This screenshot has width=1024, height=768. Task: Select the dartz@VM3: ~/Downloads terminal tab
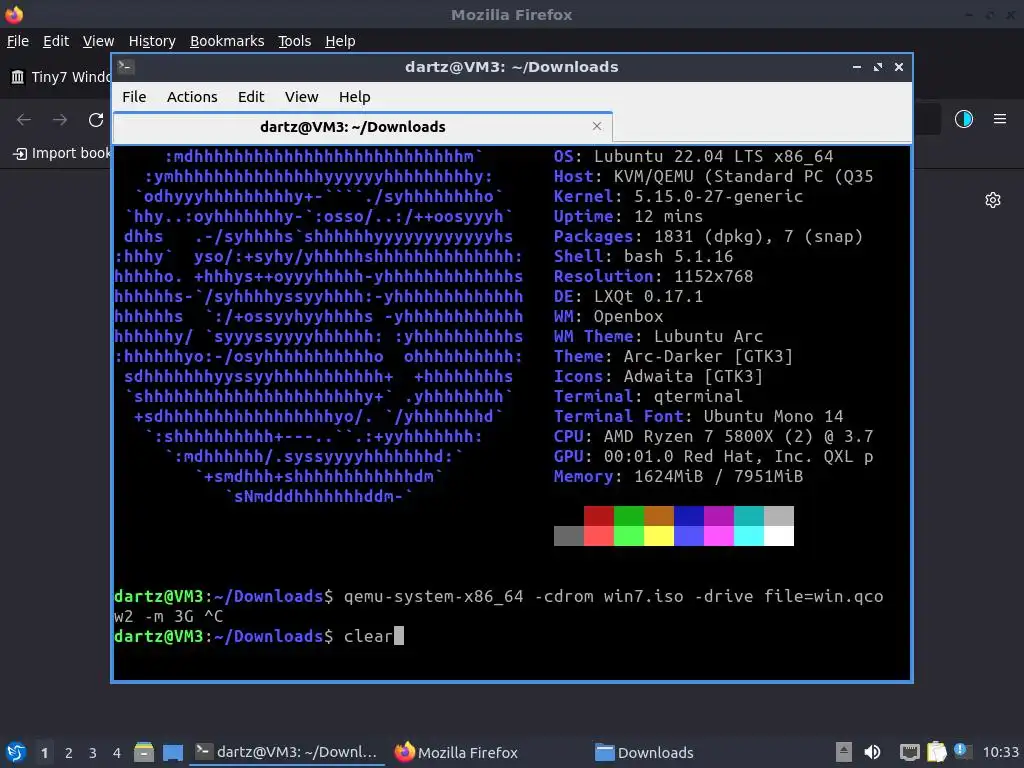tap(362, 127)
